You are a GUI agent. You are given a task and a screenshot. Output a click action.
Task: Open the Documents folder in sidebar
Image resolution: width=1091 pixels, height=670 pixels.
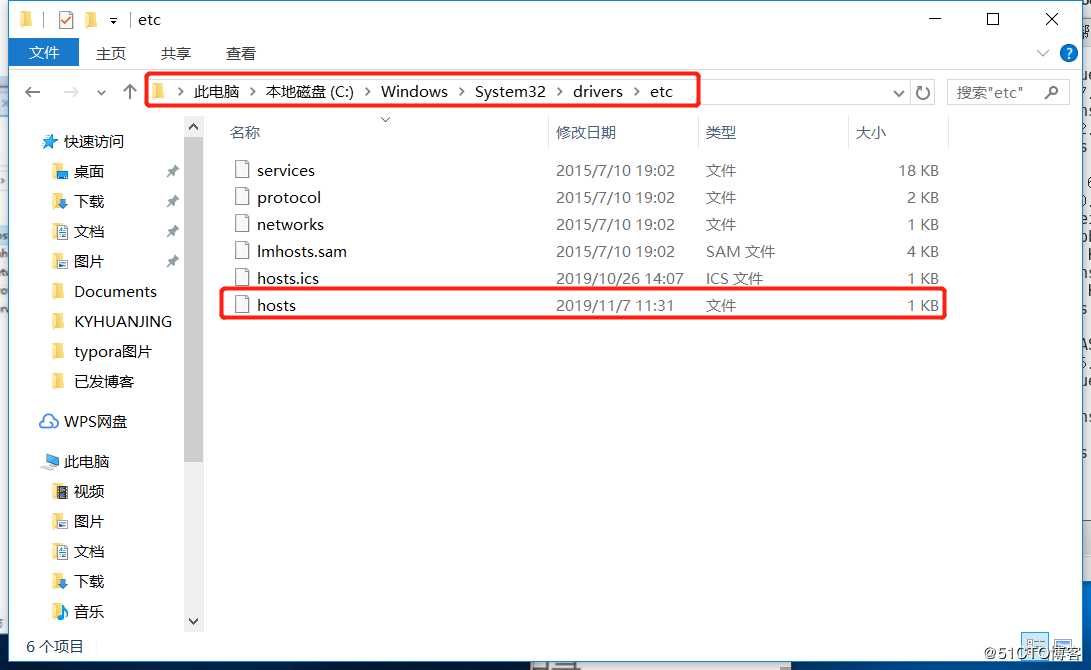point(116,292)
